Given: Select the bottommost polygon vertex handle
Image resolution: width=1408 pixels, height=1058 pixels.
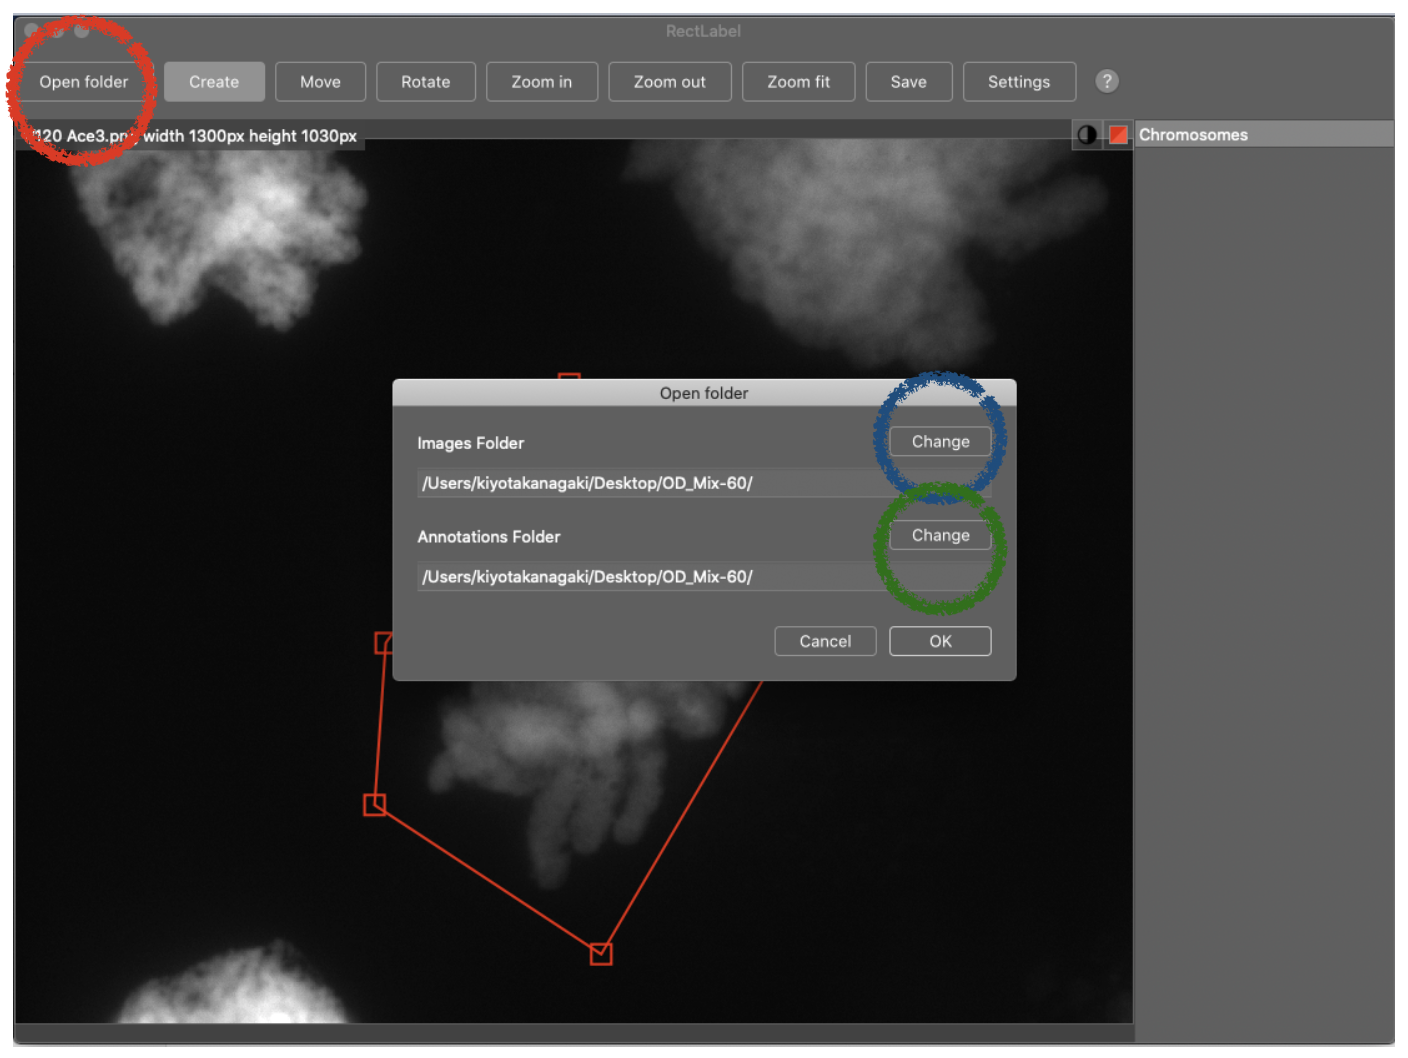Looking at the screenshot, I should tap(601, 954).
